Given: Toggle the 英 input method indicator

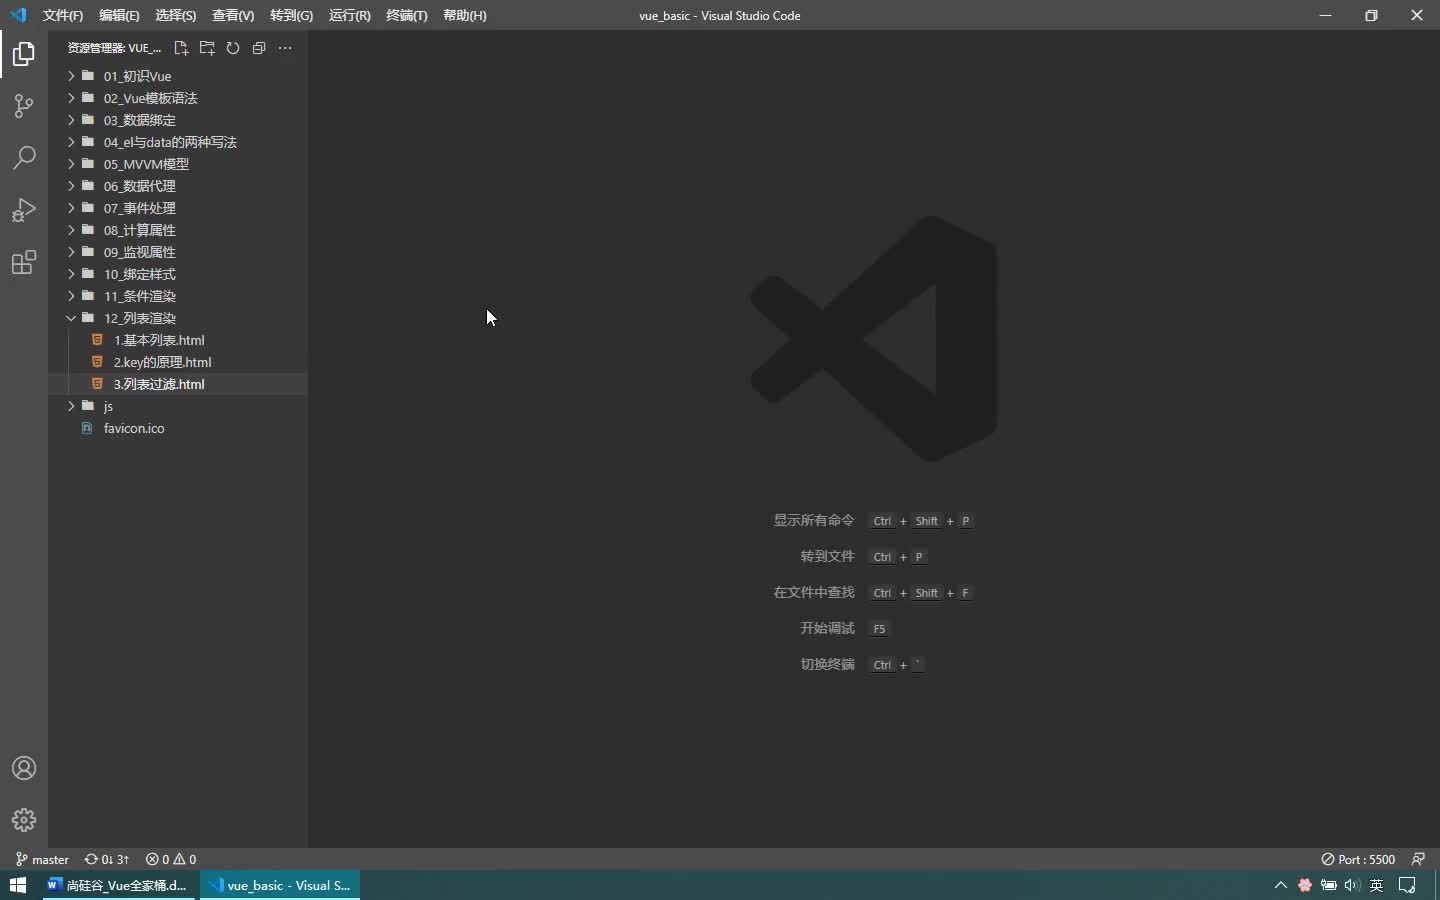Looking at the screenshot, I should click(x=1377, y=885).
